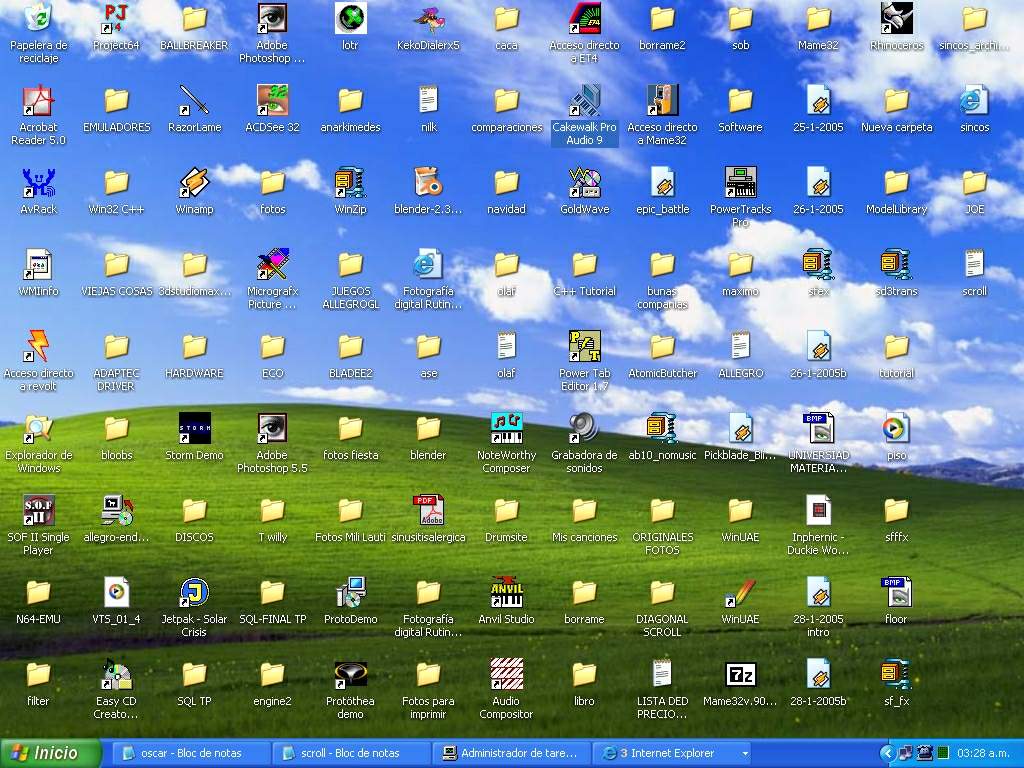Click the Inicio start button
The height and width of the screenshot is (768, 1024).
coord(51,753)
